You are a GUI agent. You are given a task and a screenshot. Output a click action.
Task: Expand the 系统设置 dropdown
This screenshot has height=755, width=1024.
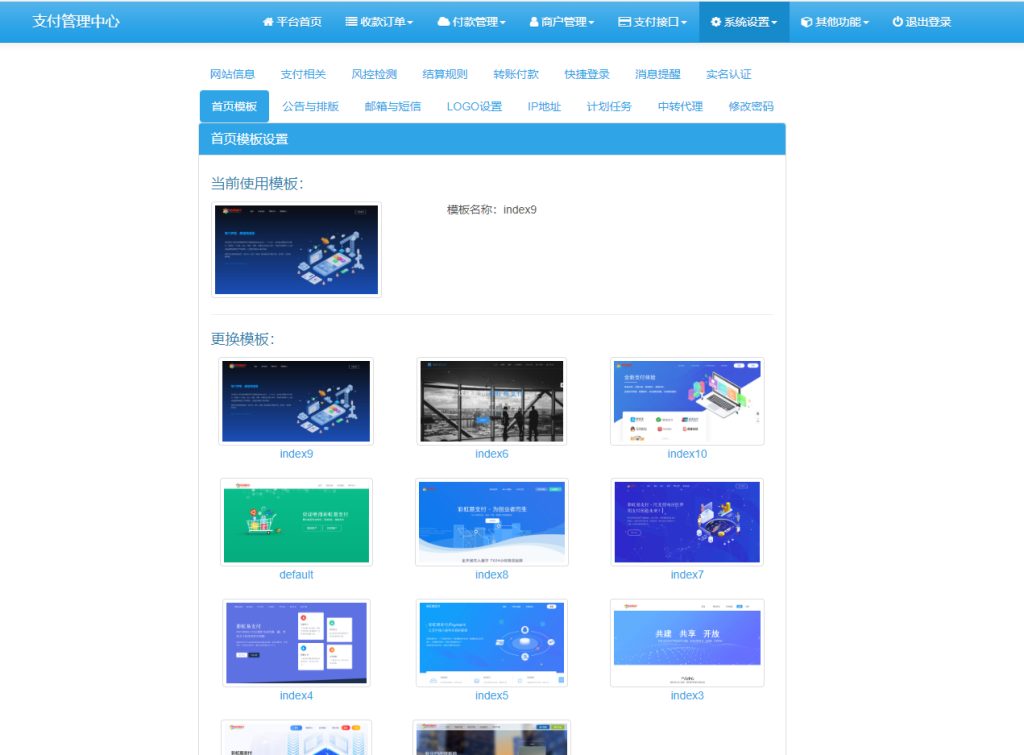point(744,21)
